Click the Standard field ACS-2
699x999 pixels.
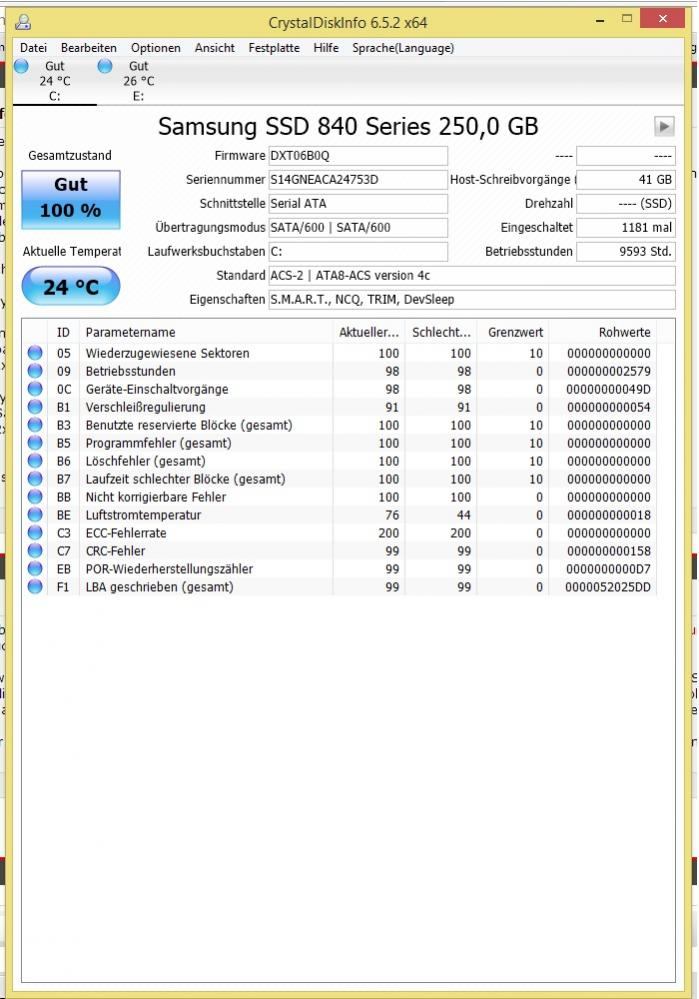472,275
